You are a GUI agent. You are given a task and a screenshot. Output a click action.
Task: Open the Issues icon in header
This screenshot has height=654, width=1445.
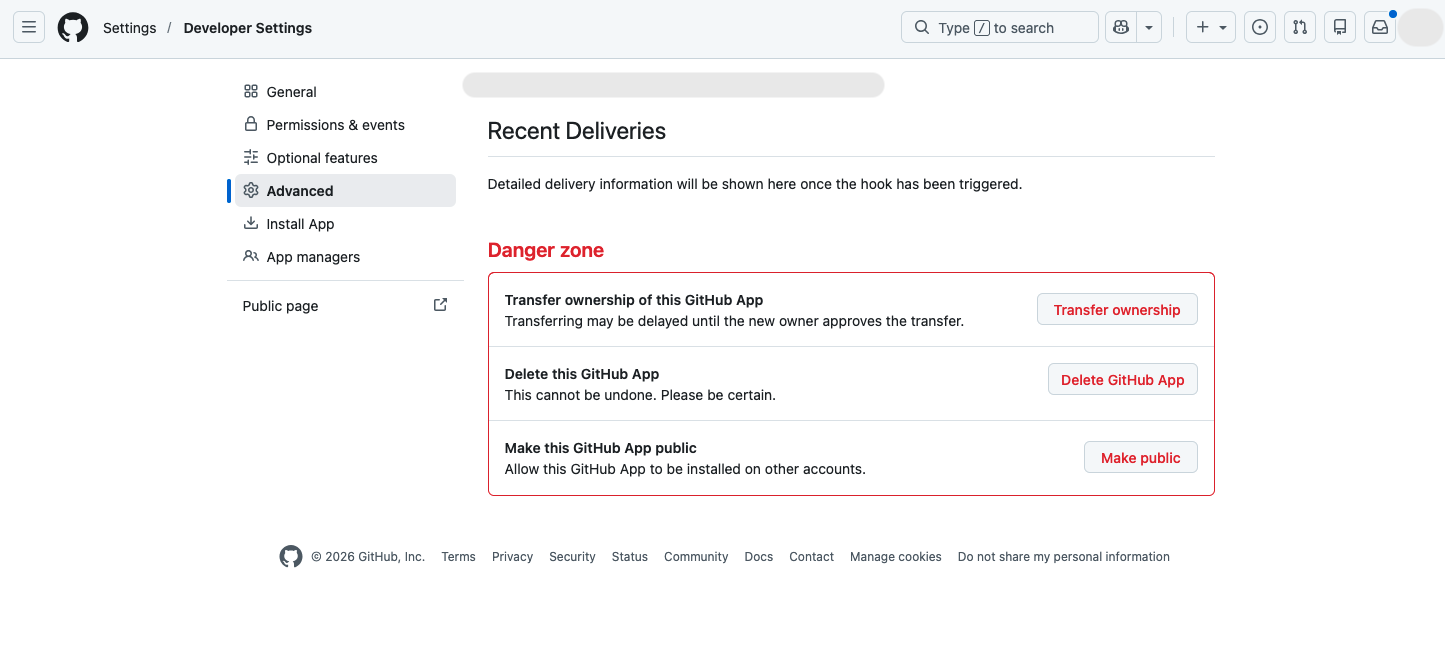coord(1260,28)
